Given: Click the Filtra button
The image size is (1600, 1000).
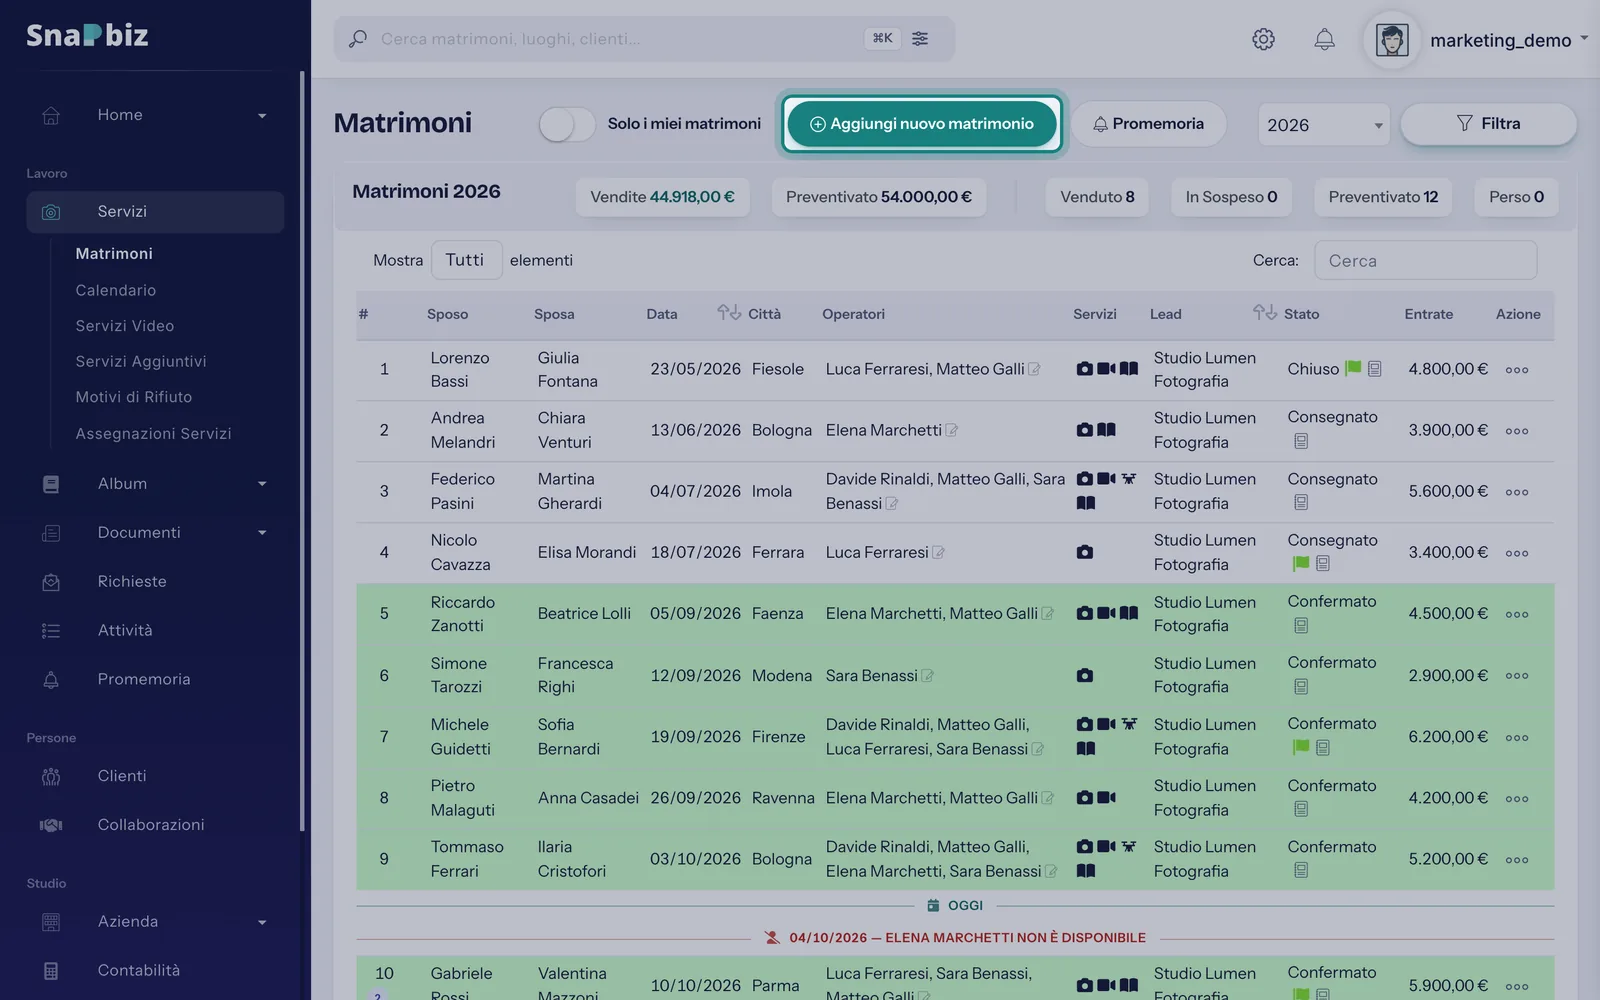Looking at the screenshot, I should coord(1488,124).
